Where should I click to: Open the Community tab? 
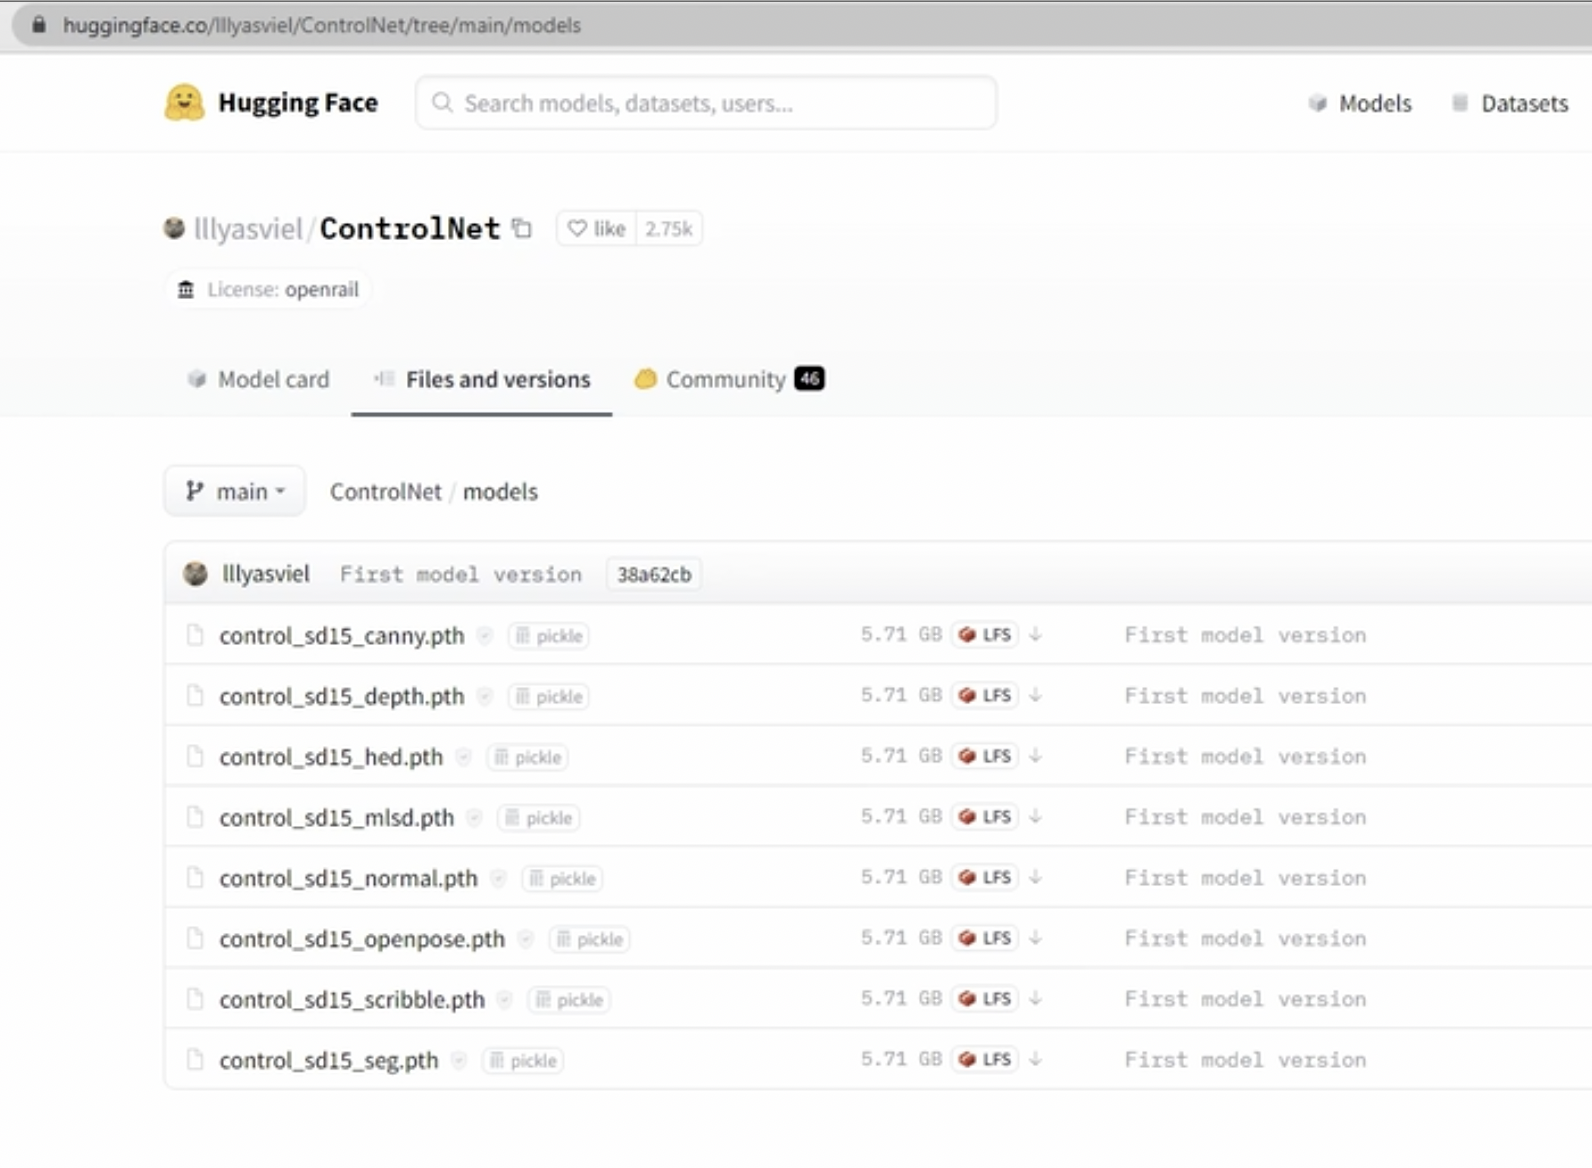729,380
